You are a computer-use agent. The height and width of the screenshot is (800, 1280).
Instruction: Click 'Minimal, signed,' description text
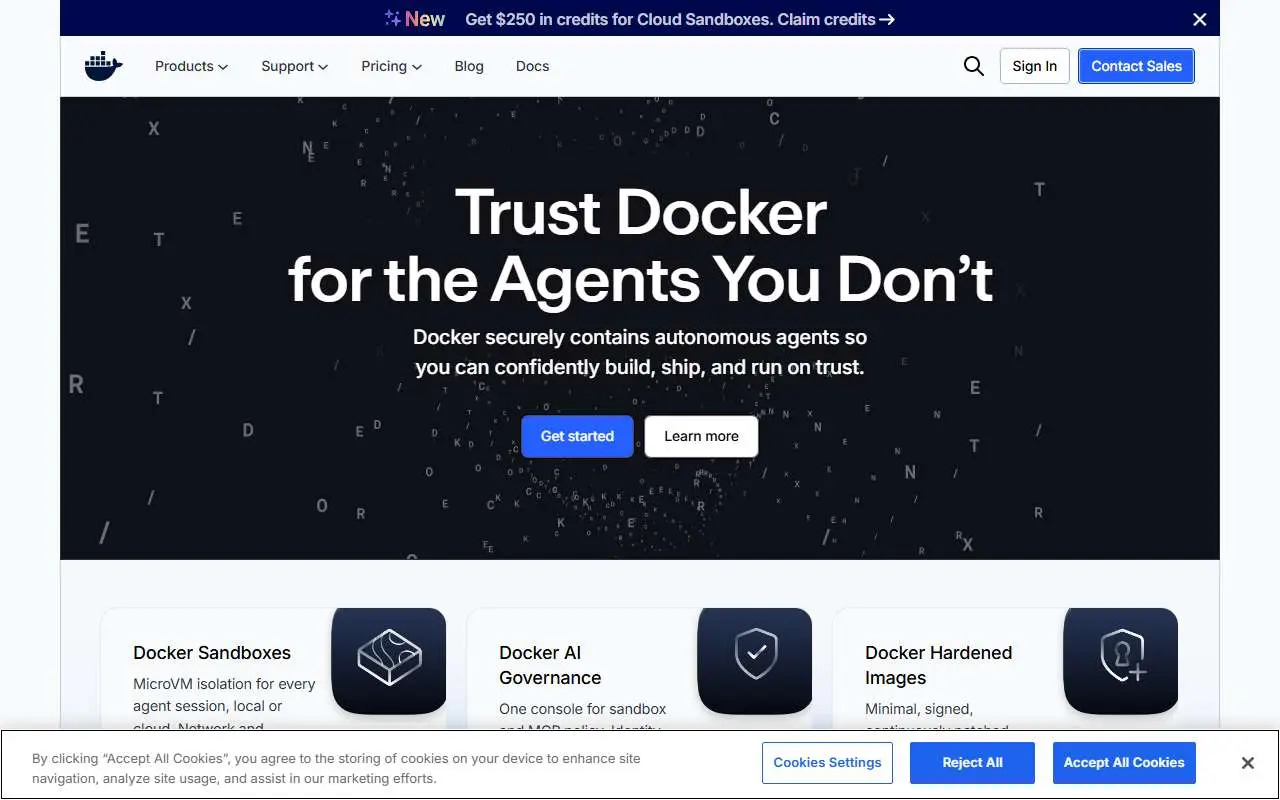919,709
